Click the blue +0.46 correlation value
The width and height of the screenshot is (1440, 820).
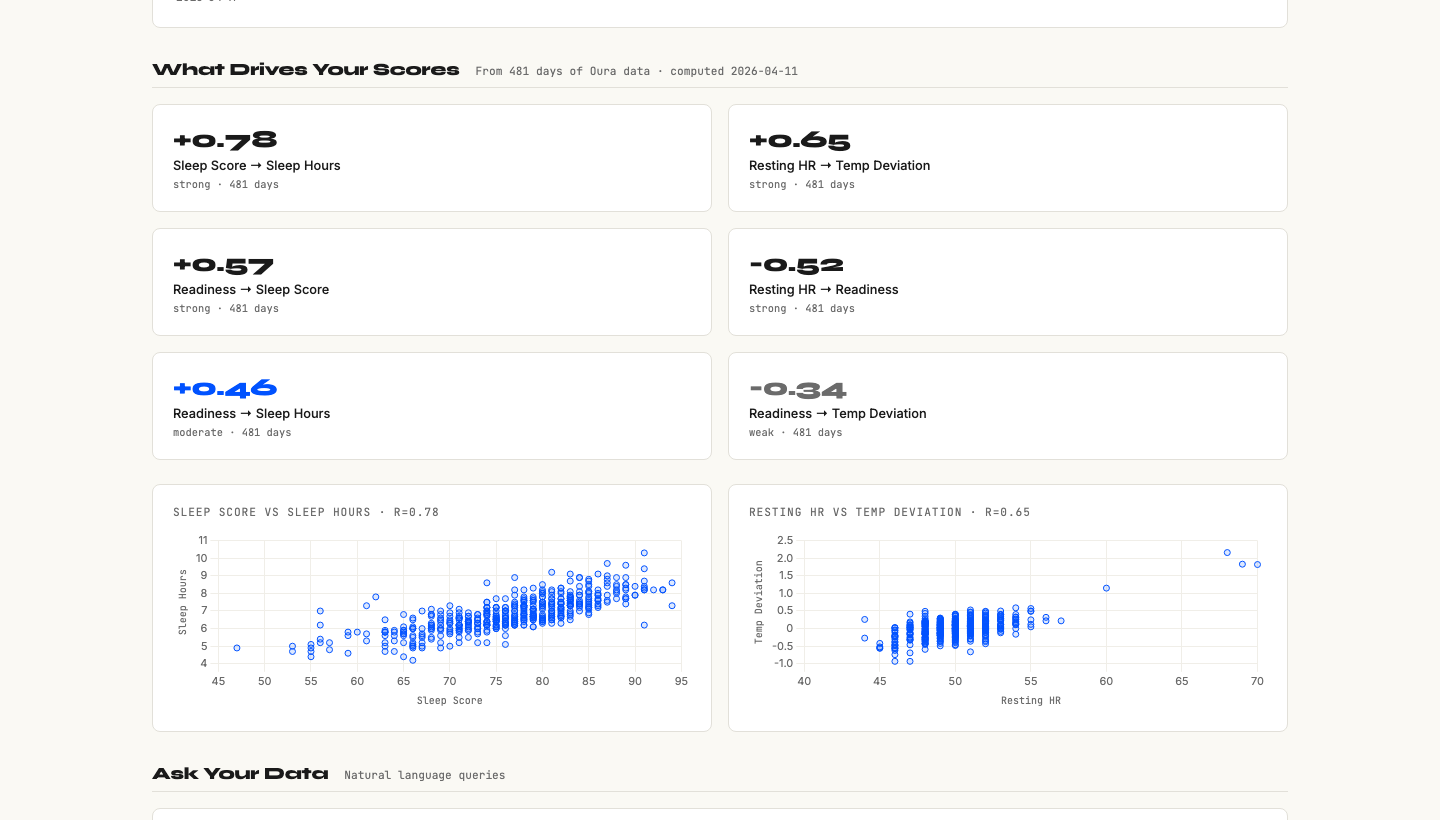(225, 389)
